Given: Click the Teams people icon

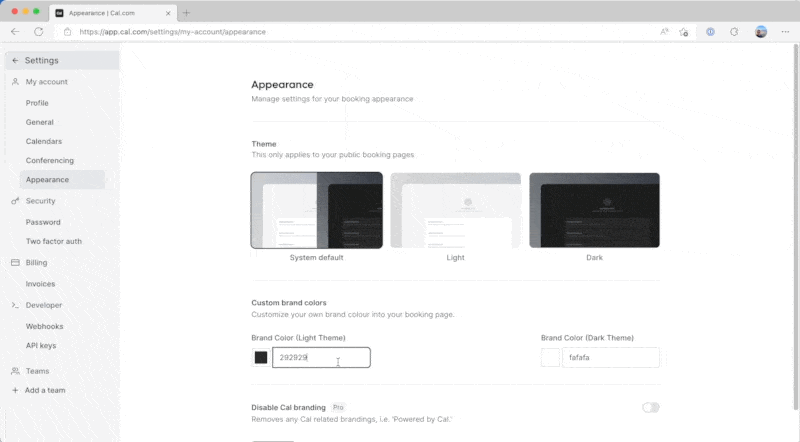Looking at the screenshot, I should point(15,371).
